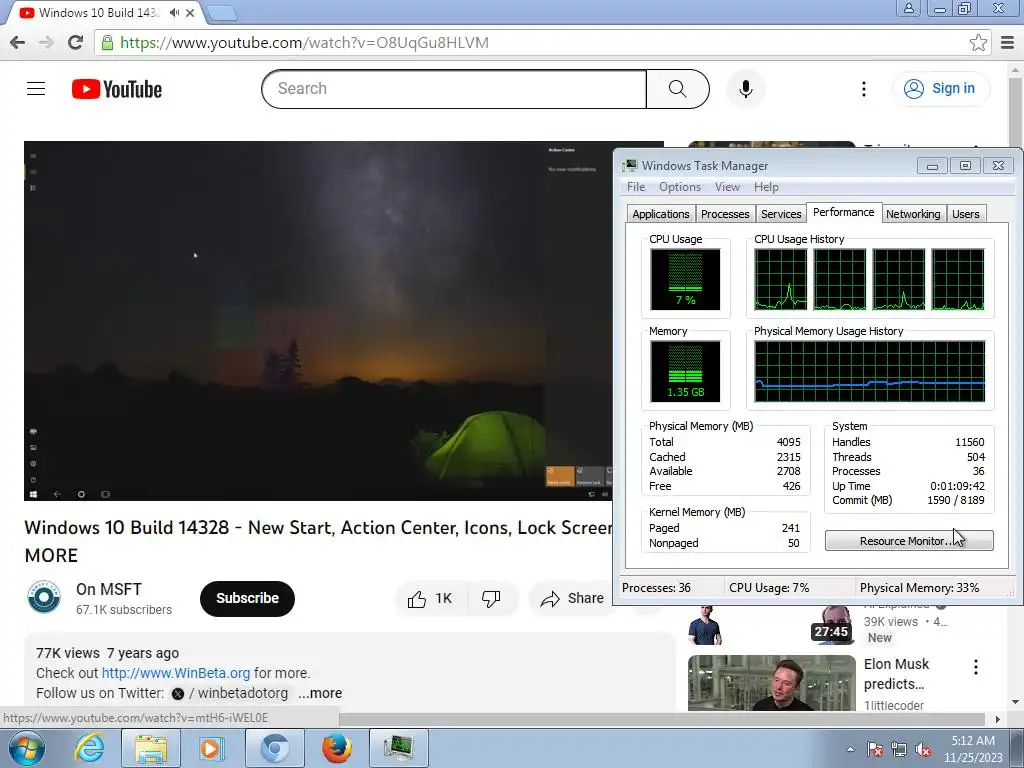The height and width of the screenshot is (768, 1024).
Task: Click the Memory 1.35 GB meter
Action: (x=685, y=371)
